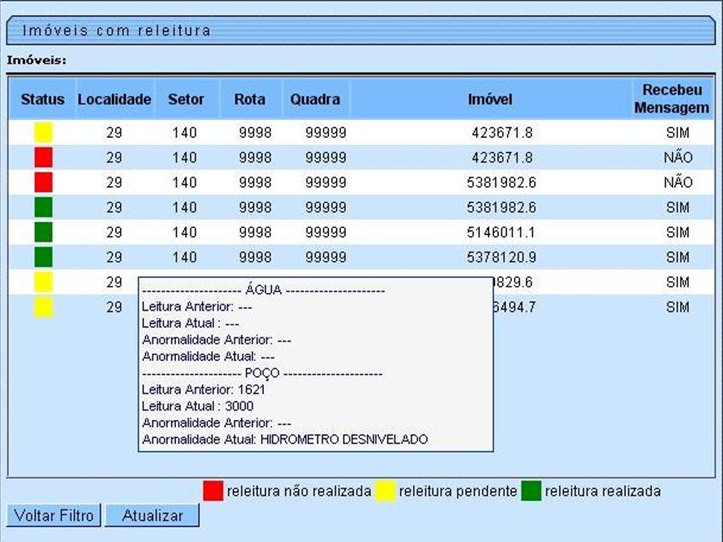Click red status square for imóvel 5381982.6
This screenshot has width=723, height=542.
43,182
